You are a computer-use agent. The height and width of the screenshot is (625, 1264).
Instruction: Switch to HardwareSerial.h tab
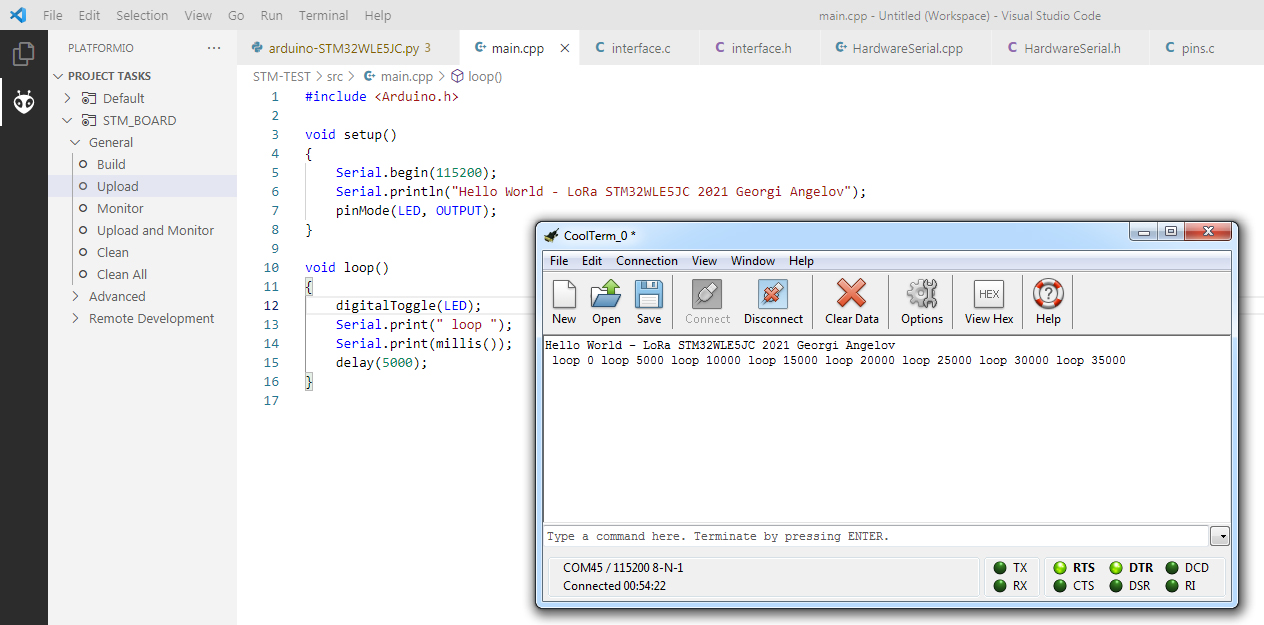coord(1070,48)
